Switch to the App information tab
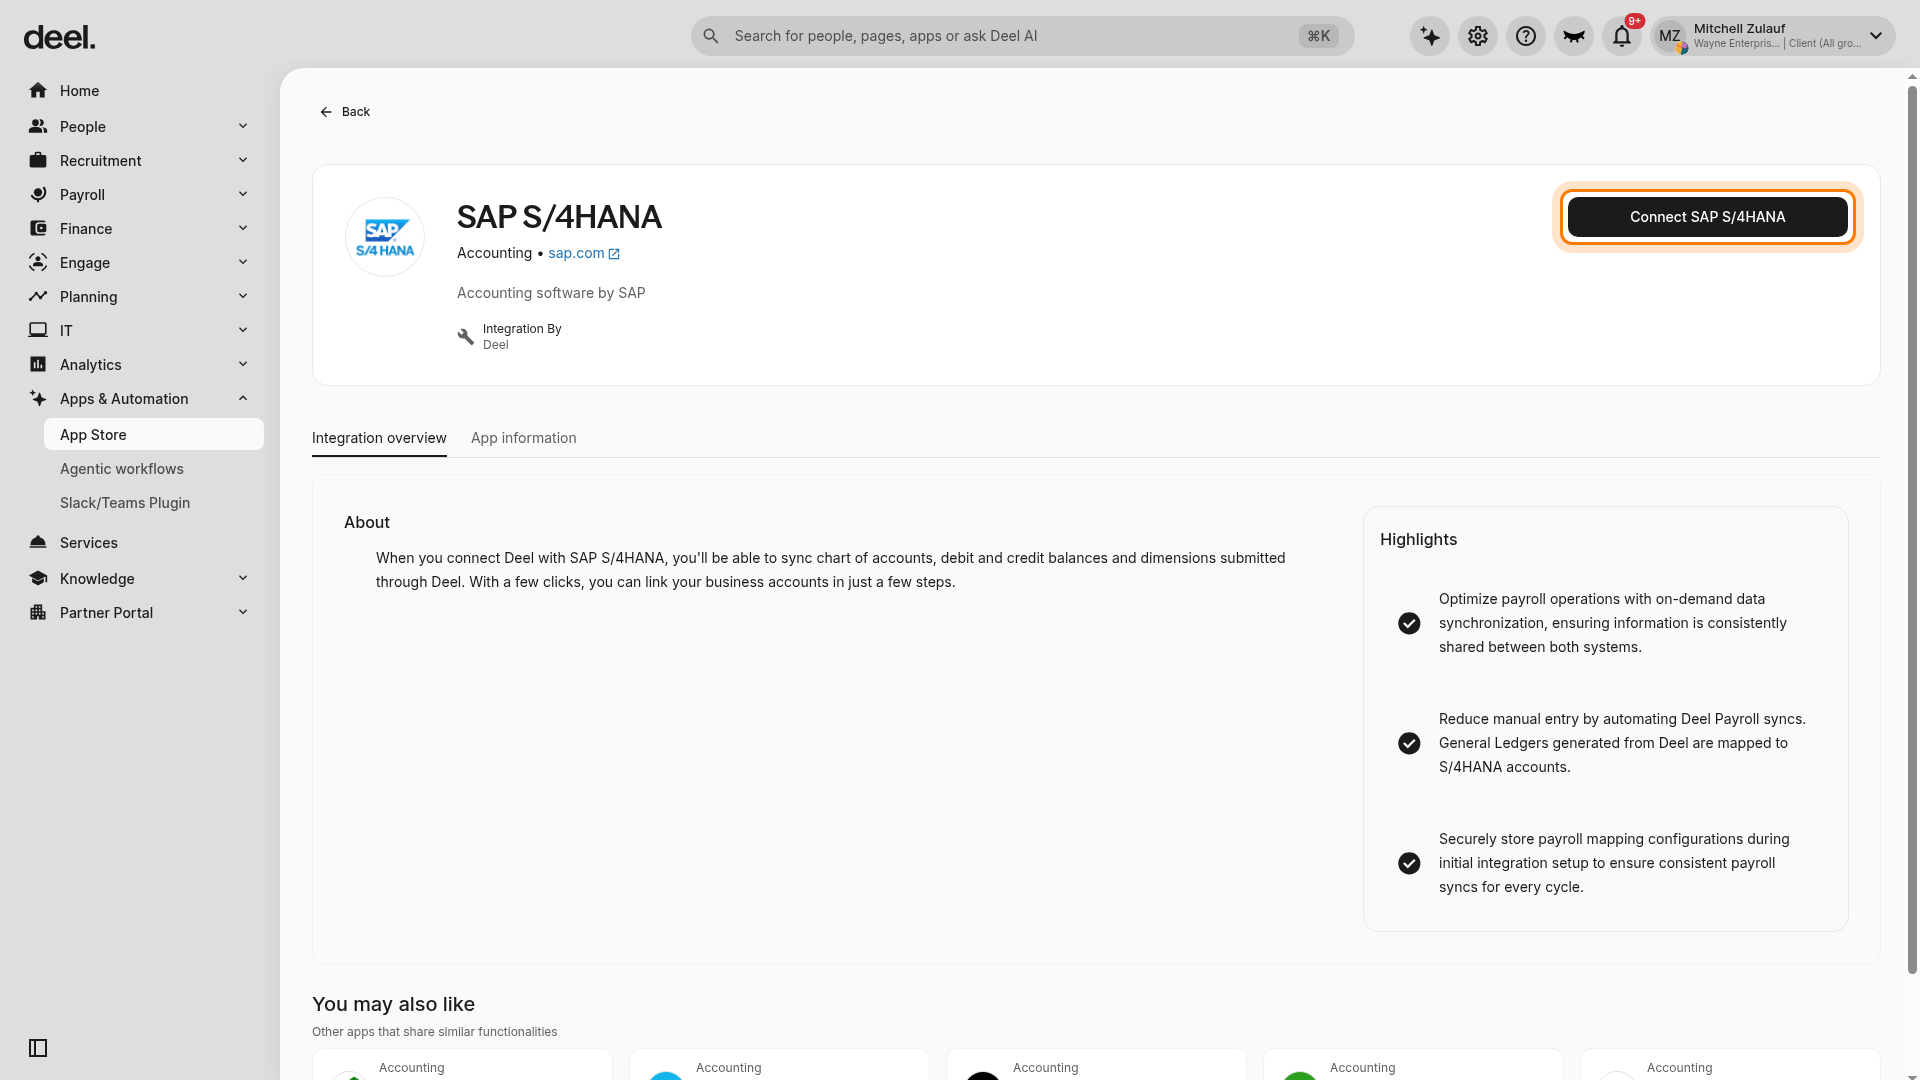This screenshot has height=1080, width=1920. [x=524, y=438]
